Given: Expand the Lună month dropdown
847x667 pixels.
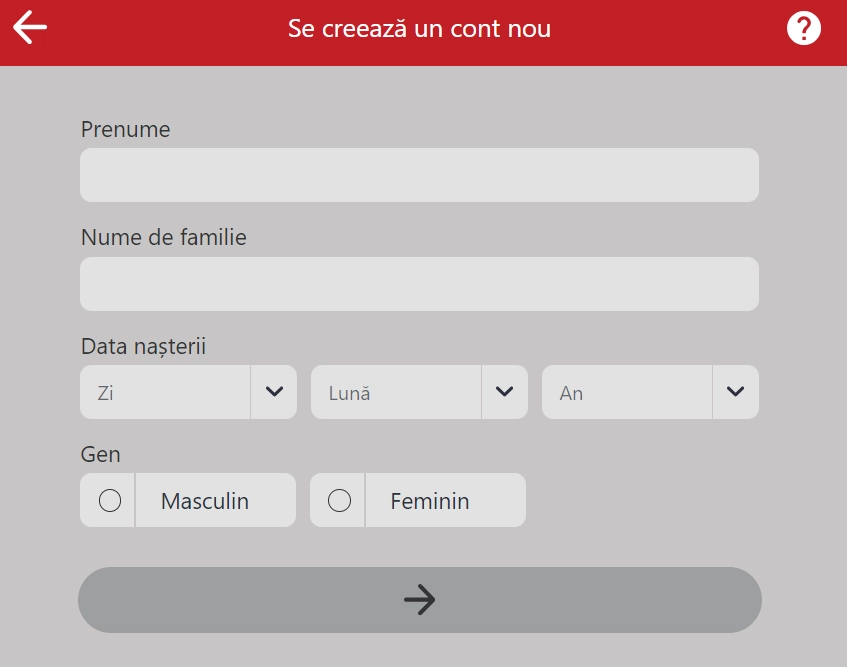Looking at the screenshot, I should (x=396, y=392).
